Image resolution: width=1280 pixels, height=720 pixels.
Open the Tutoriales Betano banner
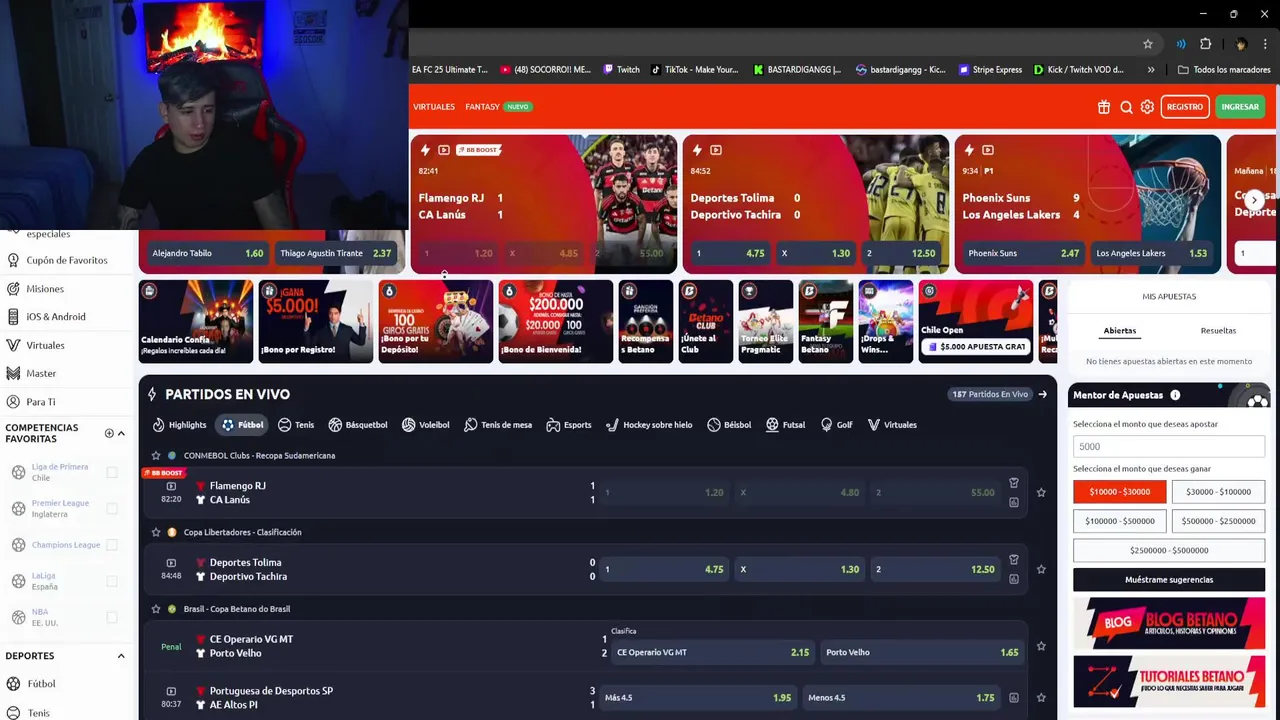click(x=1169, y=681)
